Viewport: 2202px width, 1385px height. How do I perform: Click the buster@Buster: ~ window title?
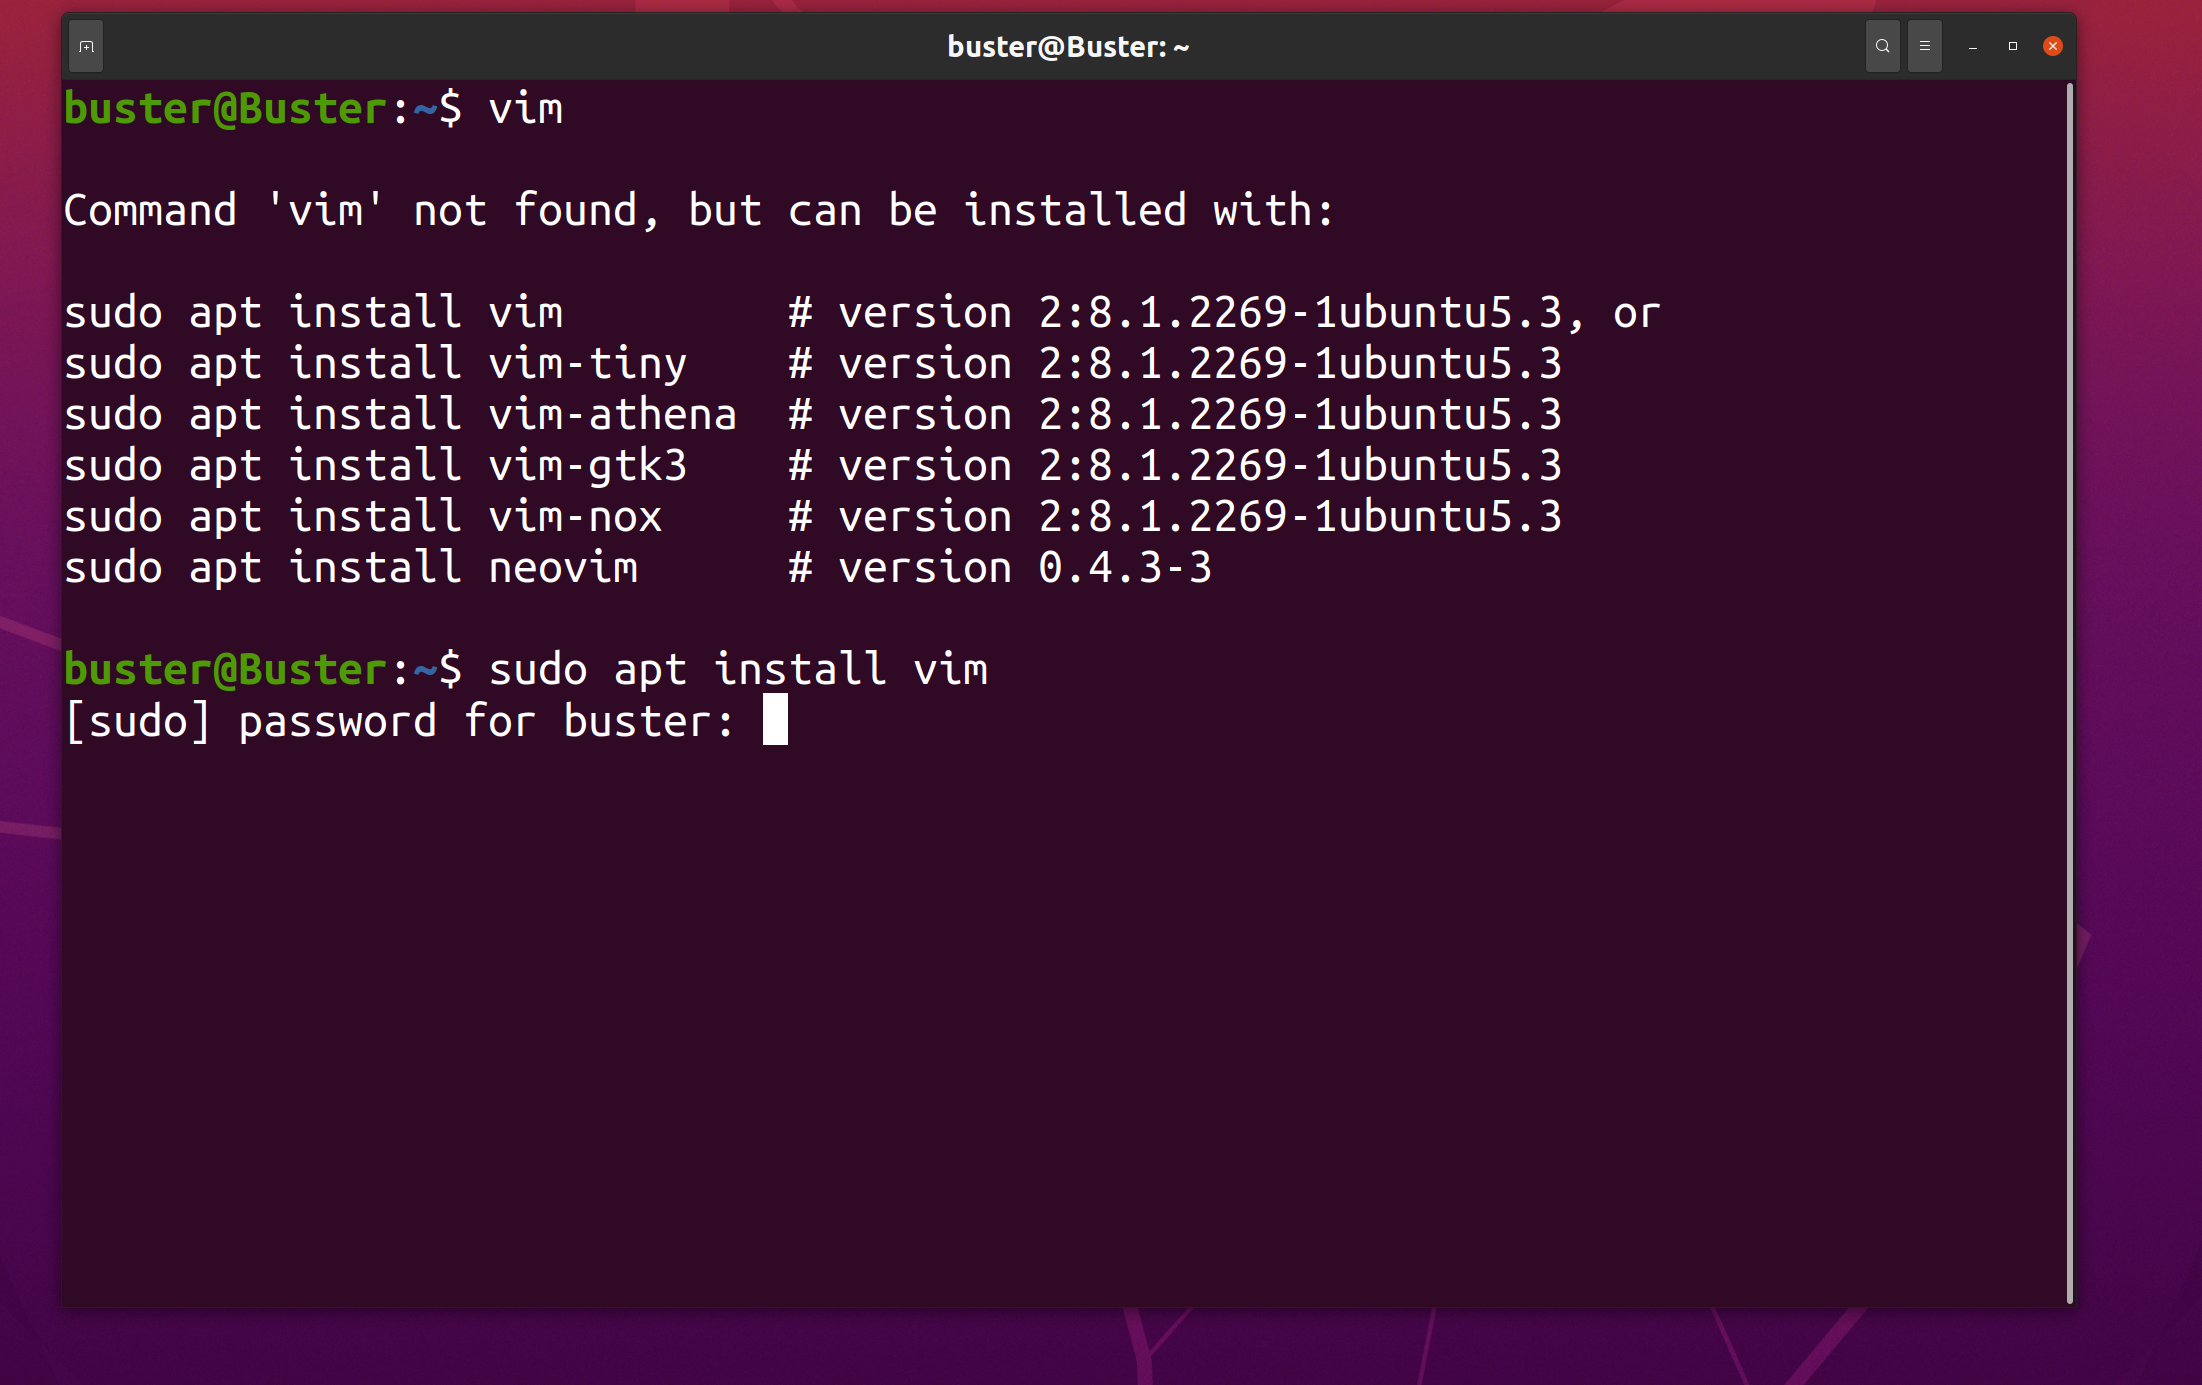[1067, 47]
